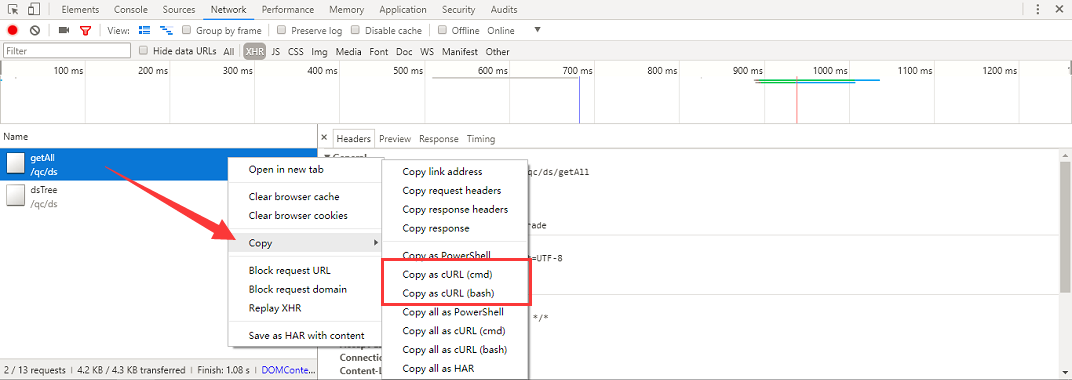1072x380 pixels.
Task: Clear the network log icon
Action: point(35,31)
